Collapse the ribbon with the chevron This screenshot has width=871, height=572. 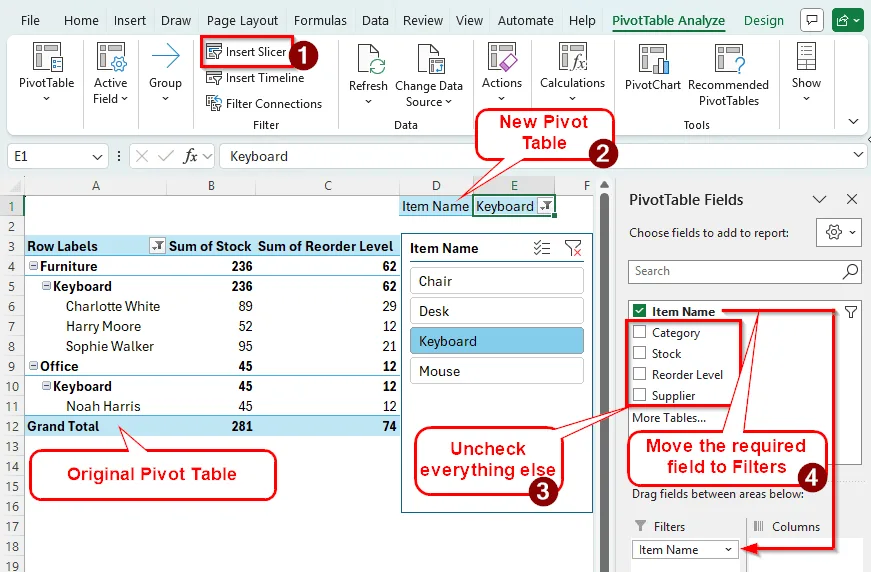[x=853, y=121]
